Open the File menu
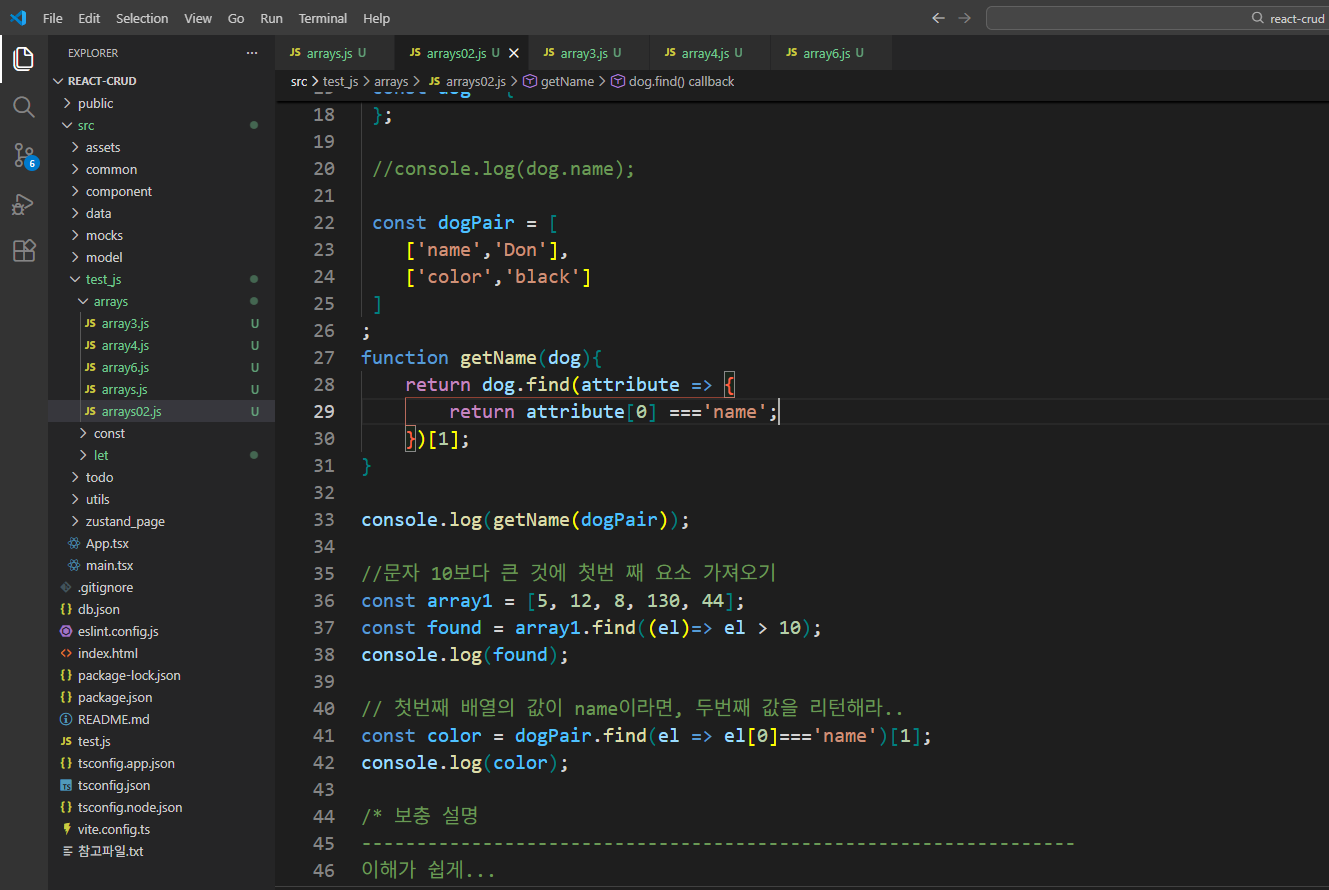Image resolution: width=1329 pixels, height=890 pixels. 53,18
